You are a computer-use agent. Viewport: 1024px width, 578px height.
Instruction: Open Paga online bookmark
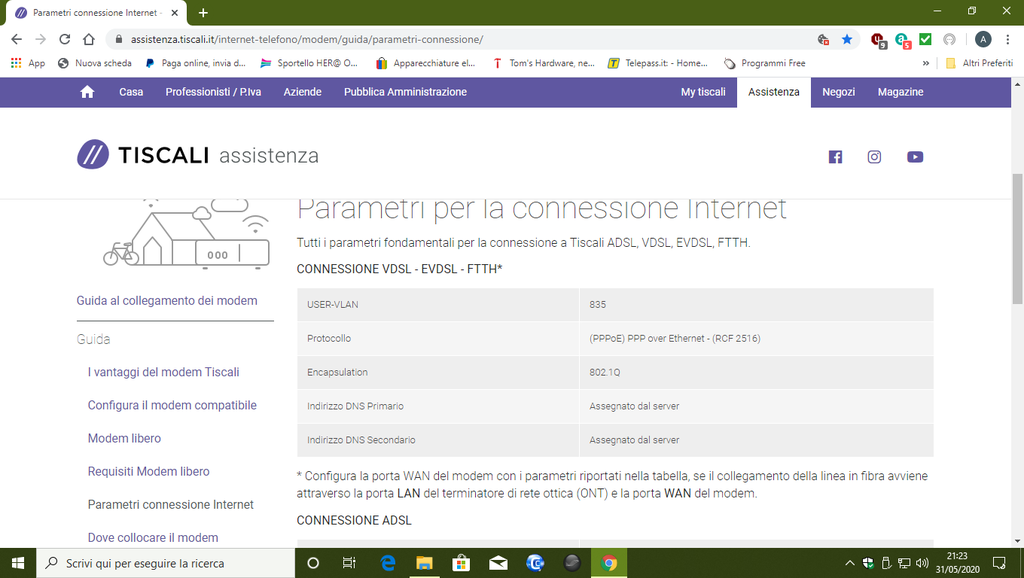(195, 63)
